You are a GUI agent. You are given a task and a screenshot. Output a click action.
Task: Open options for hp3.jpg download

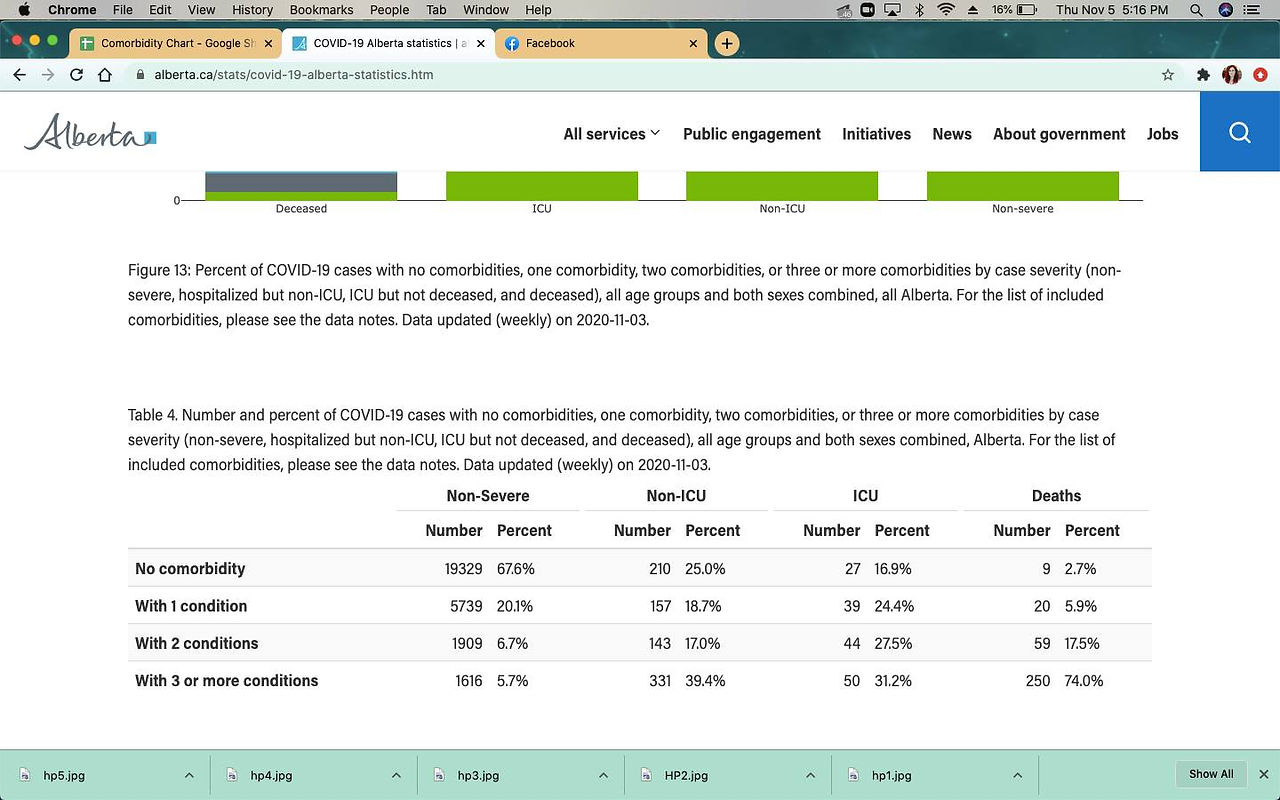(x=603, y=775)
